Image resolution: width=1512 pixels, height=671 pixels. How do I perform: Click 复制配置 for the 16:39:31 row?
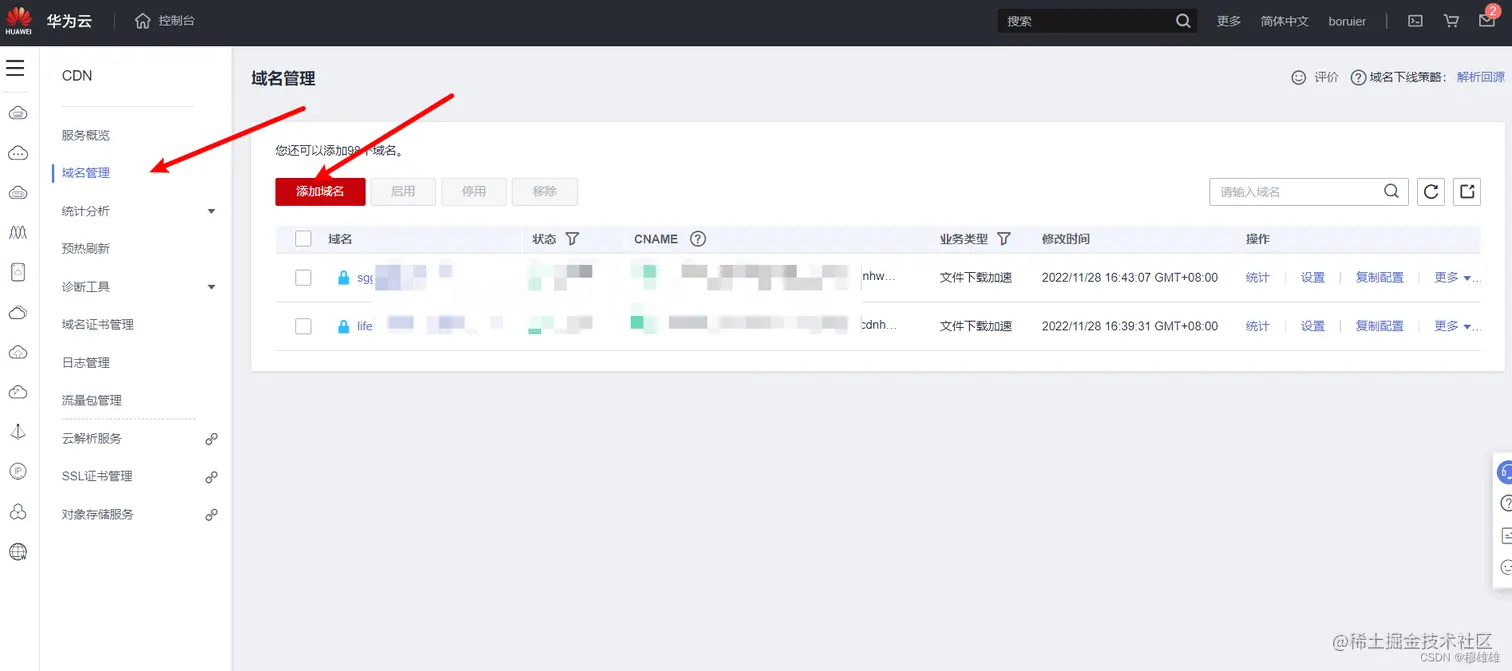[x=1379, y=326]
